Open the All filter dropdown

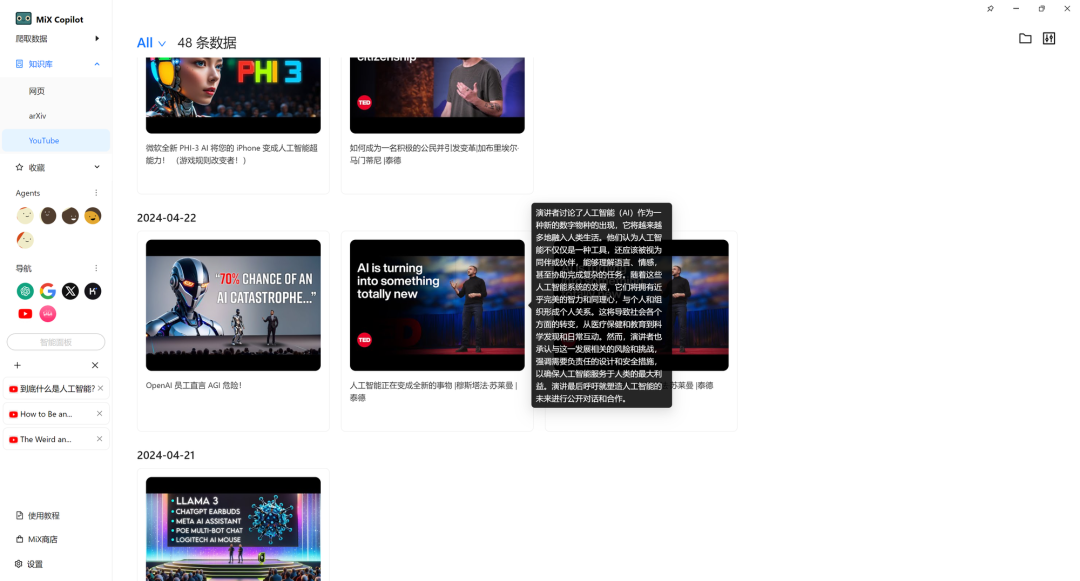[152, 43]
